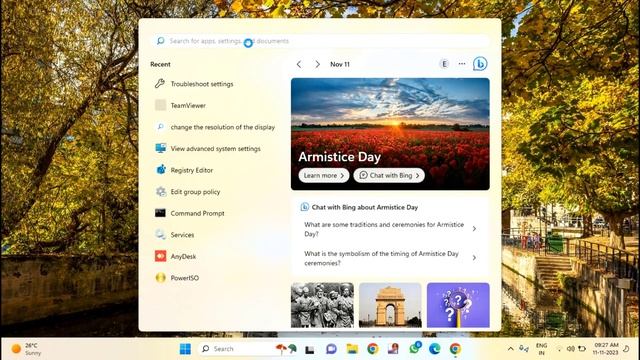Open File Explorer from taskbar

[x=352, y=349]
